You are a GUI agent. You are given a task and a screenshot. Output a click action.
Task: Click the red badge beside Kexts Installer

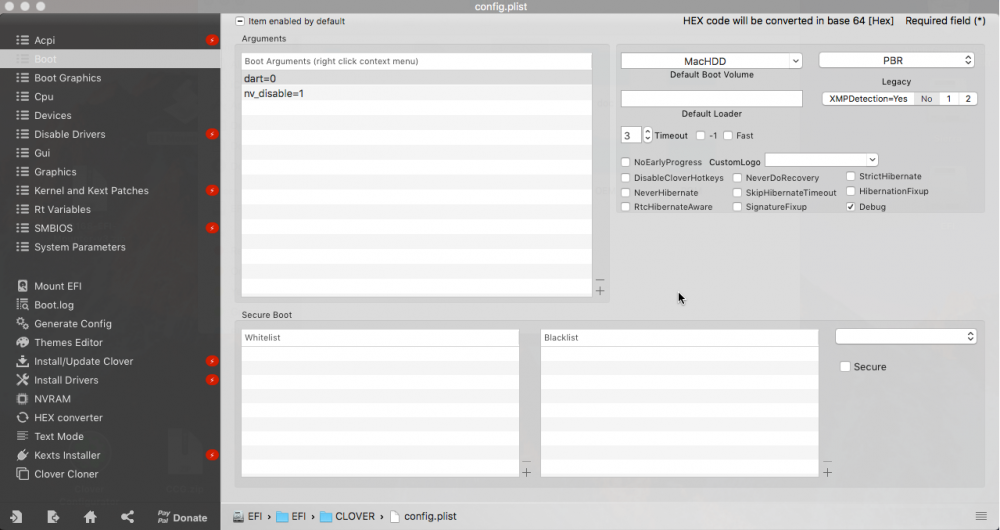pos(212,455)
